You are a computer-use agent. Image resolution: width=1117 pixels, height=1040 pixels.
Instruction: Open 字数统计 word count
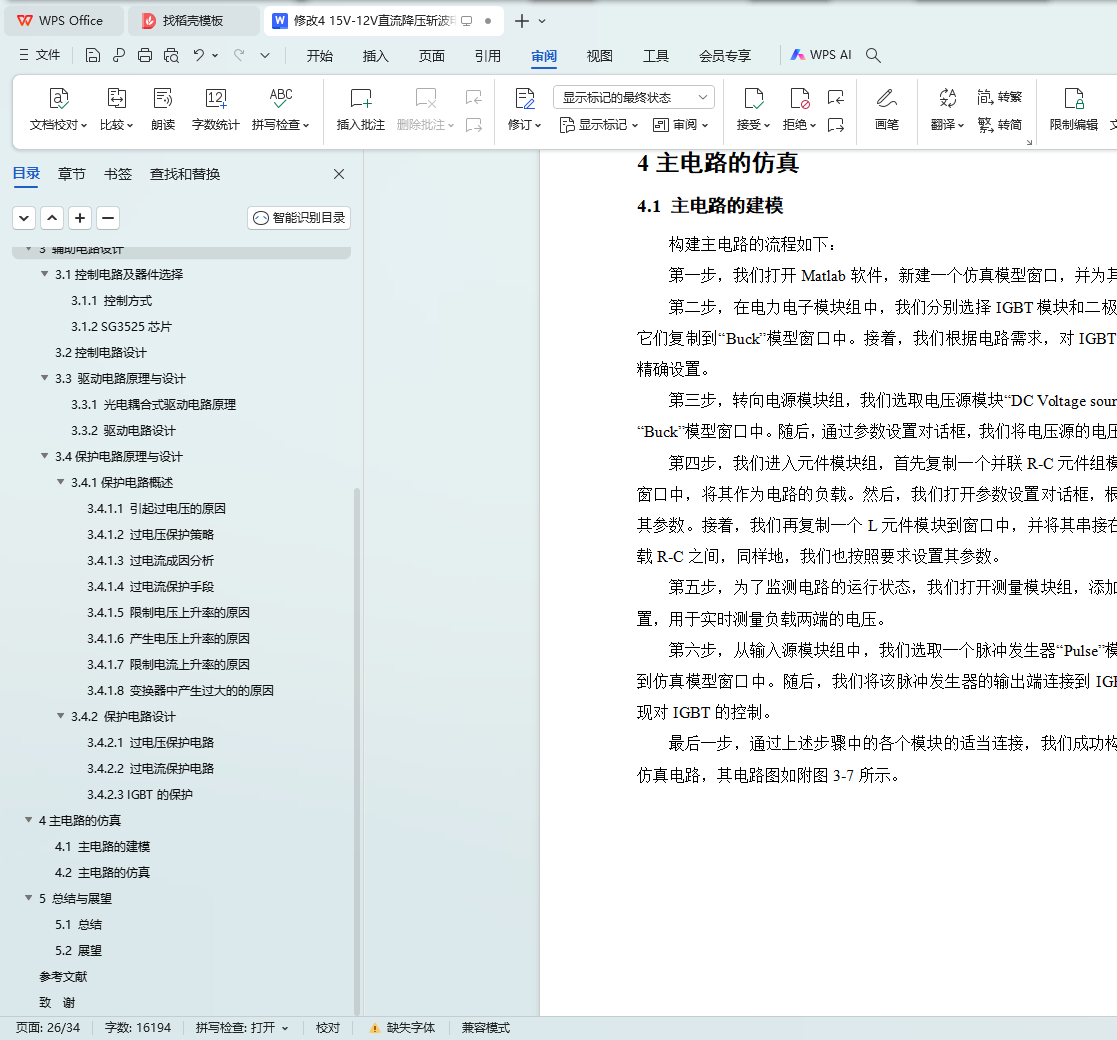[x=215, y=108]
